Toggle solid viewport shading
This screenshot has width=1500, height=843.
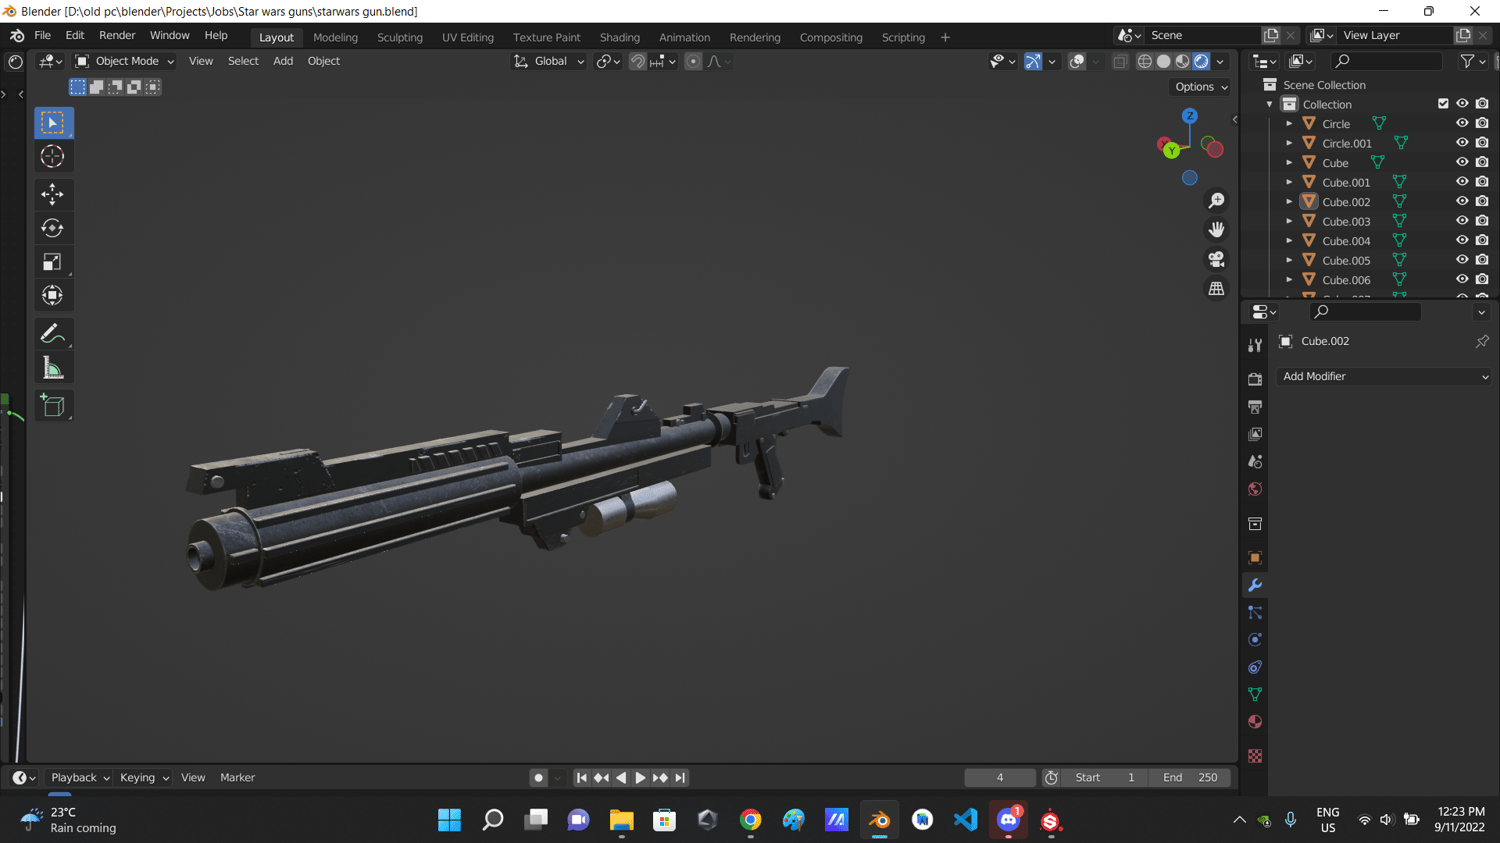pos(1164,61)
